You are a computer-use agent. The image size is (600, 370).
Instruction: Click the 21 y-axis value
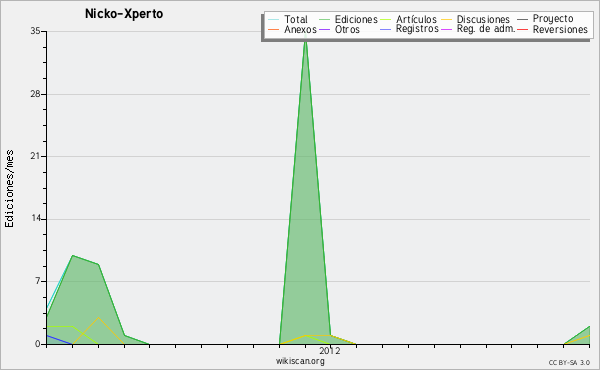tap(35, 156)
